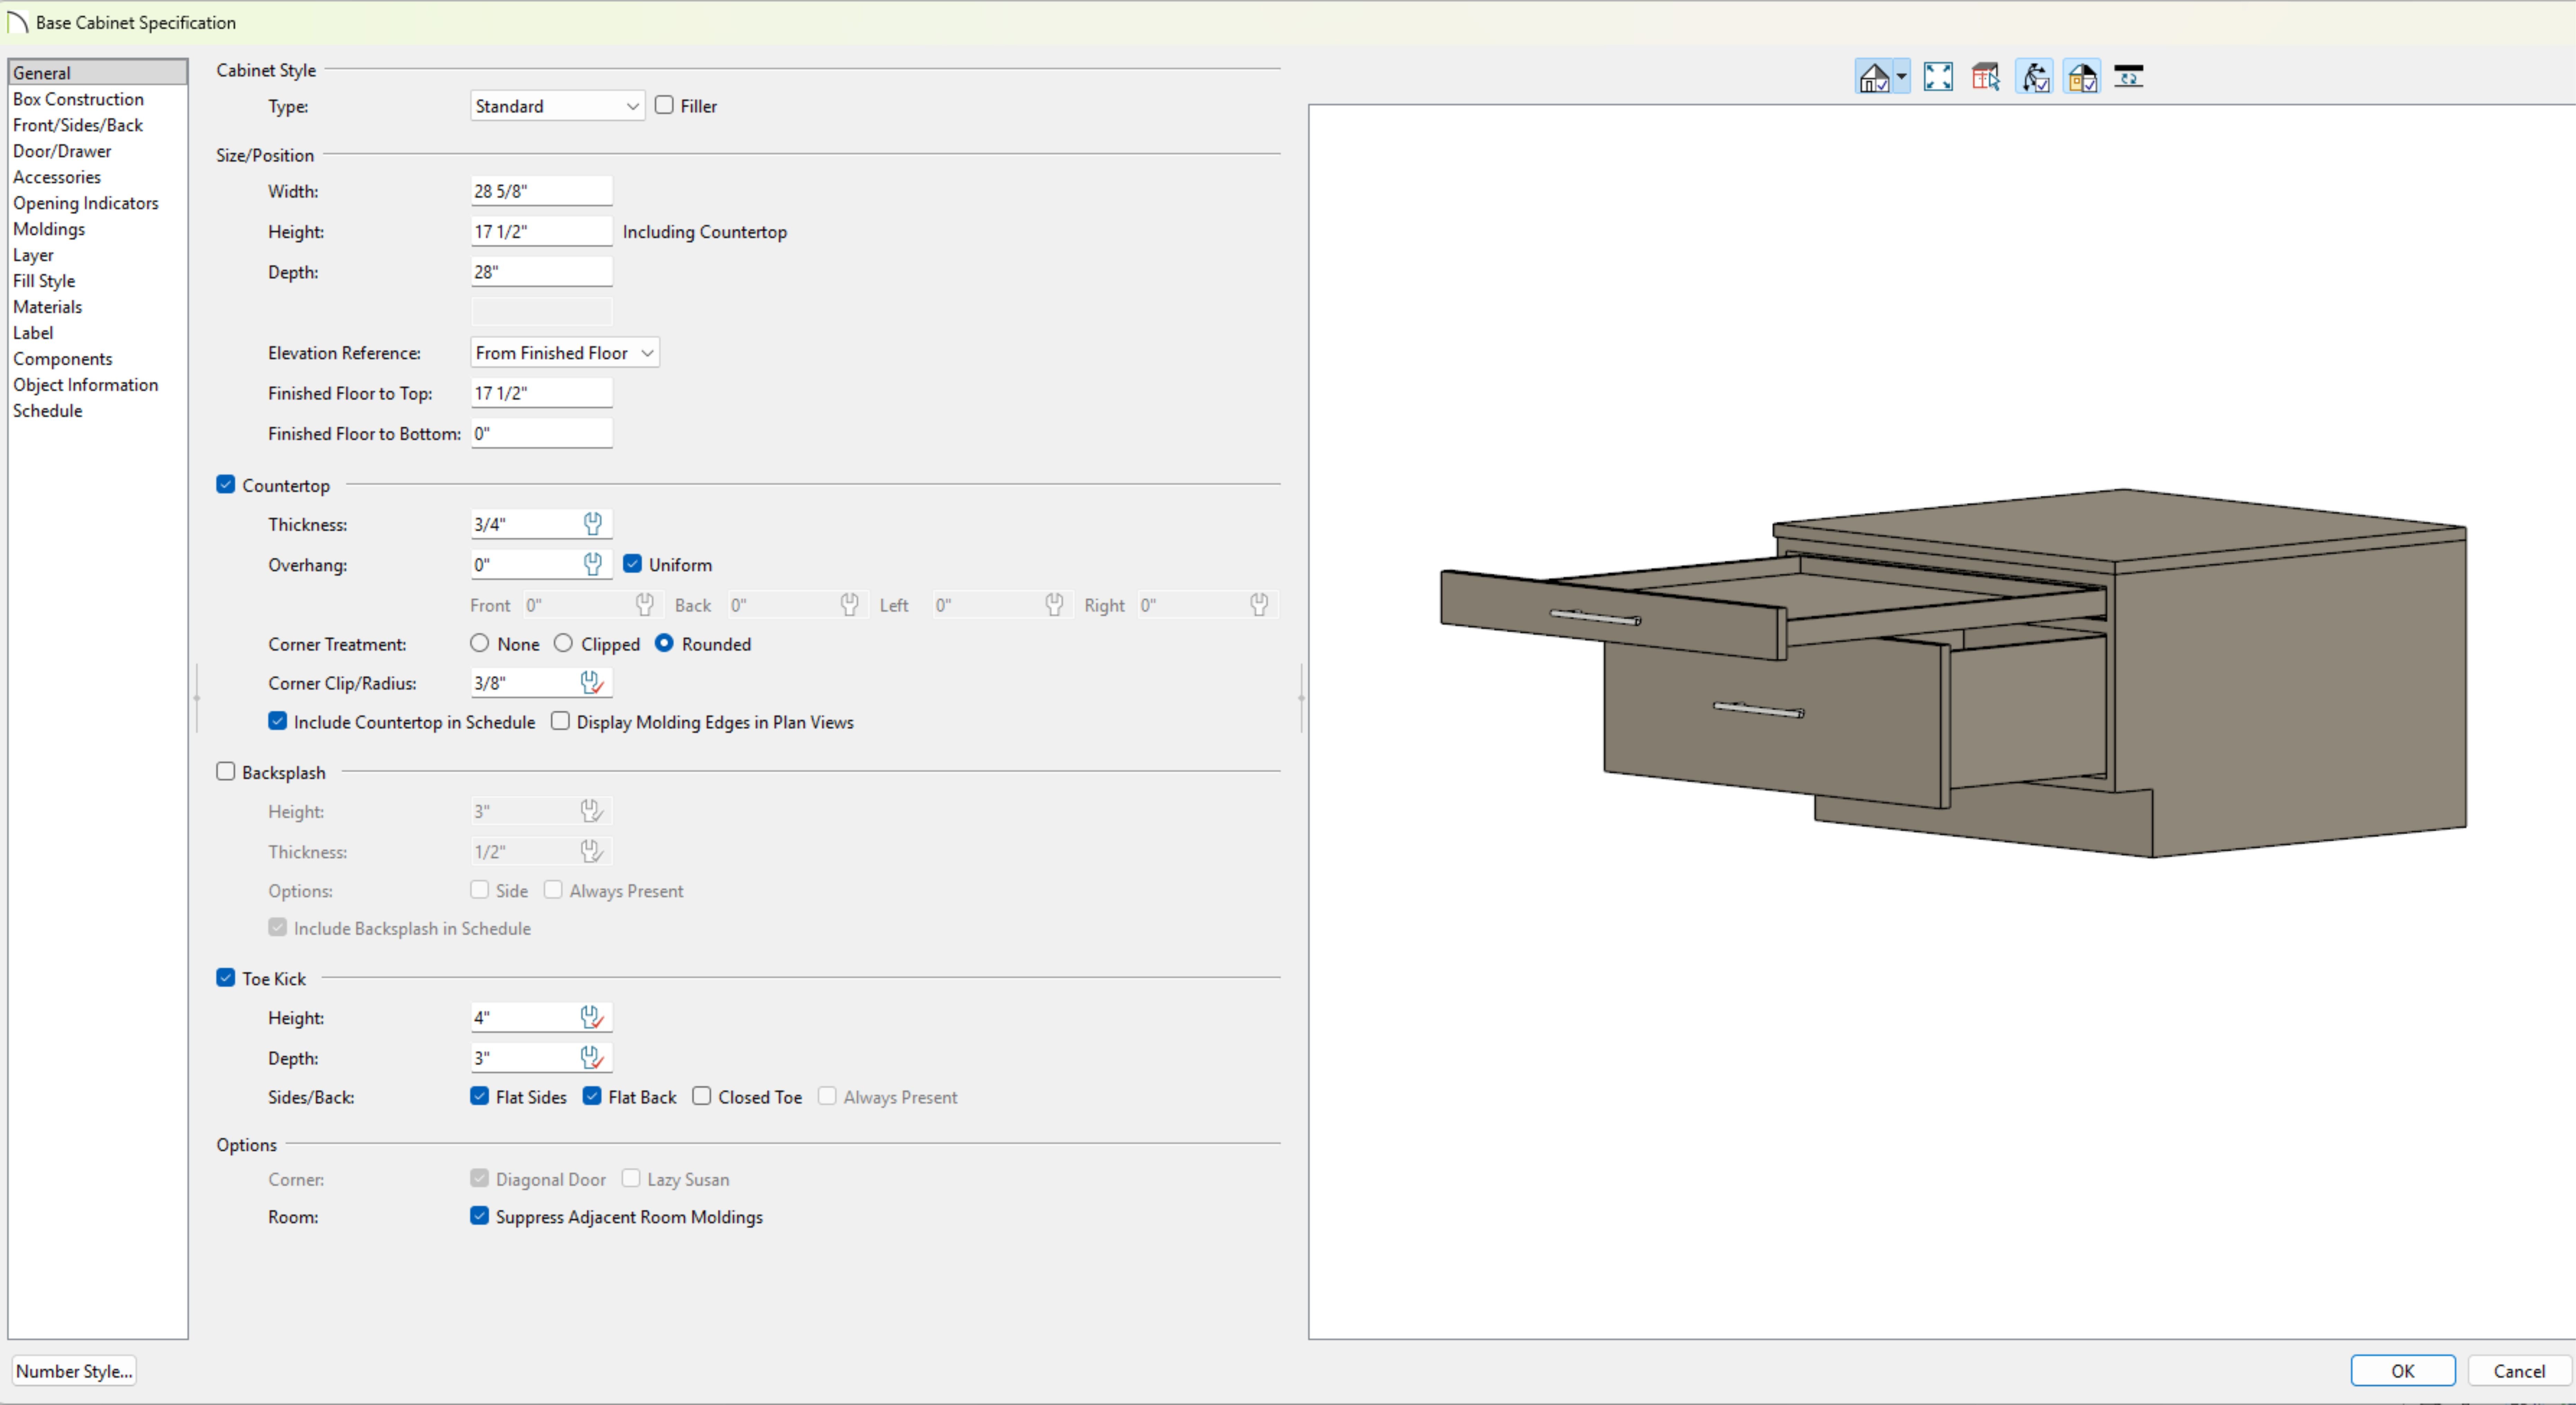
Task: Click the Width input field
Action: (541, 191)
